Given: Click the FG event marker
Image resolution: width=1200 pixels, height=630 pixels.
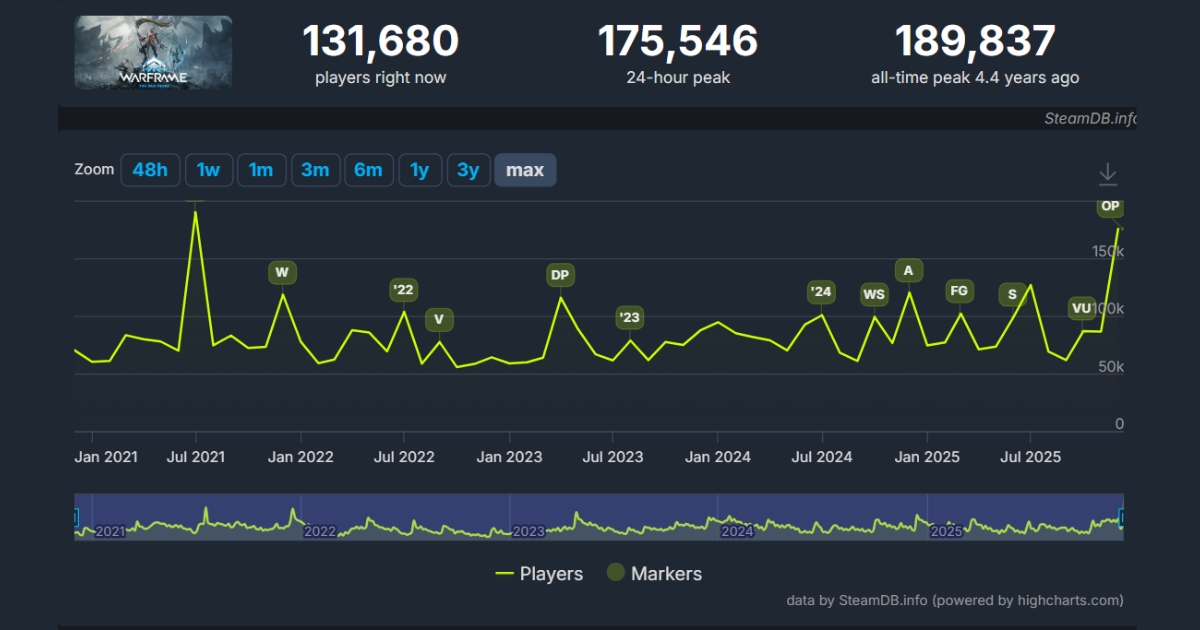Looking at the screenshot, I should (x=958, y=291).
